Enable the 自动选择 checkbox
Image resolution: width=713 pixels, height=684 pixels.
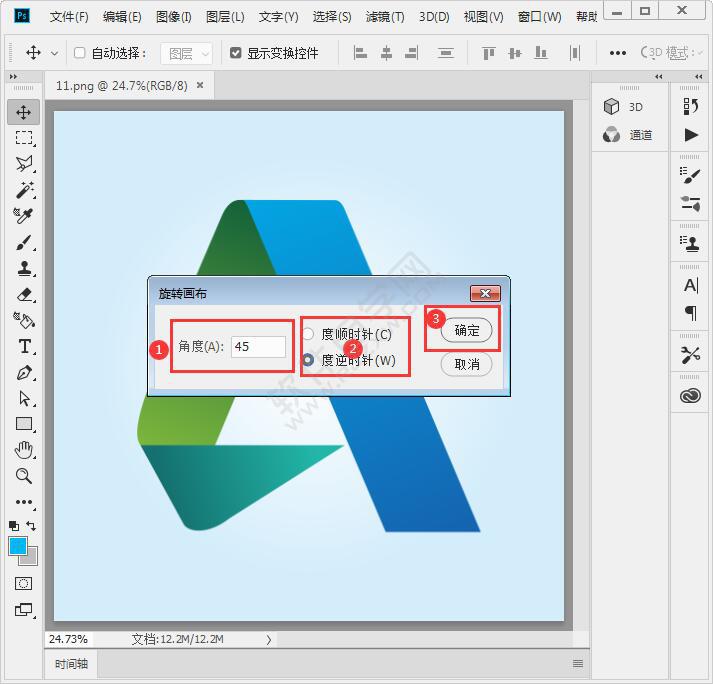80,53
